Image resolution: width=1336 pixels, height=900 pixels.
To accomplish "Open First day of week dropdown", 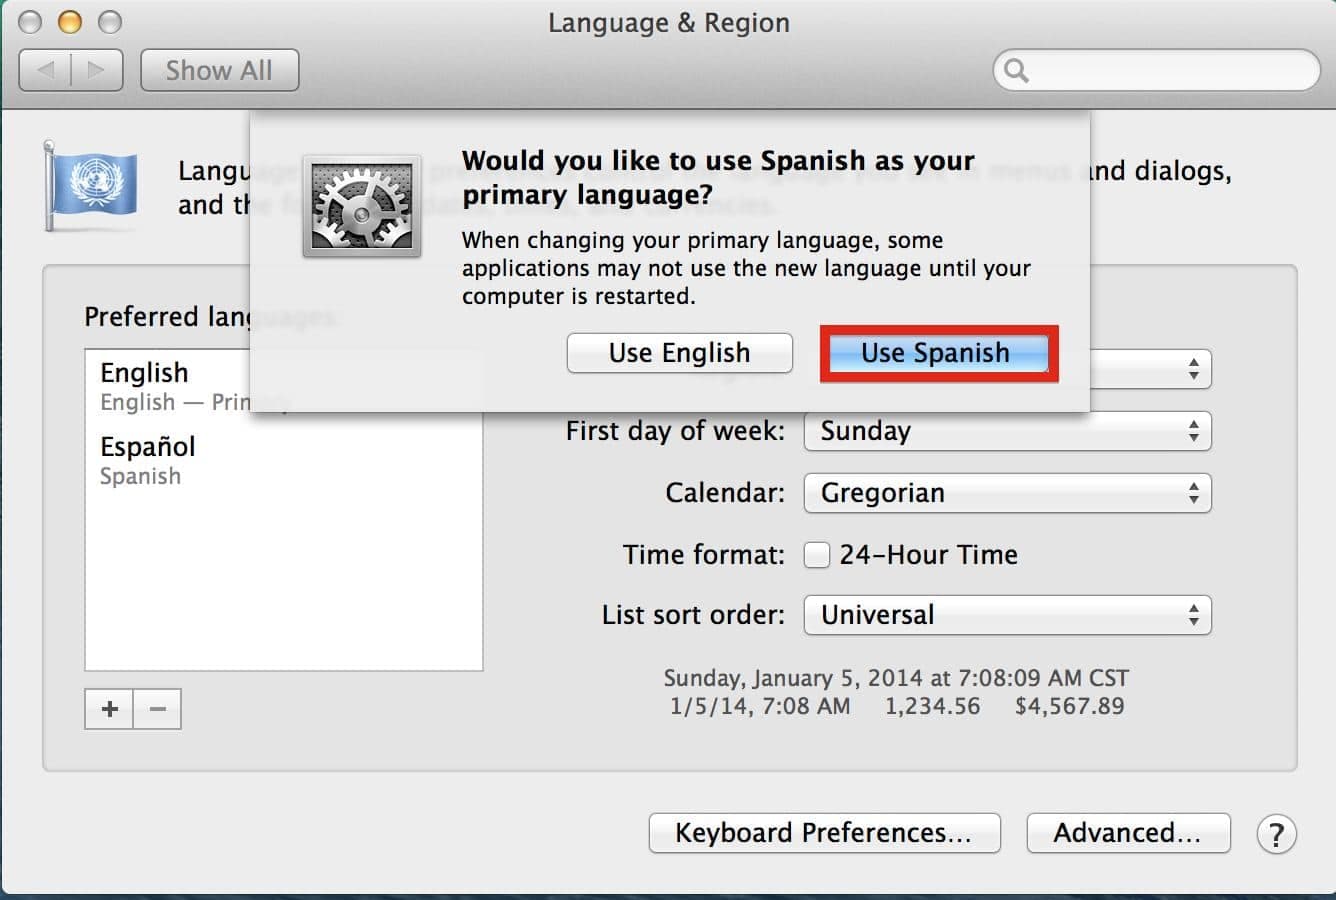I will click(x=1007, y=431).
